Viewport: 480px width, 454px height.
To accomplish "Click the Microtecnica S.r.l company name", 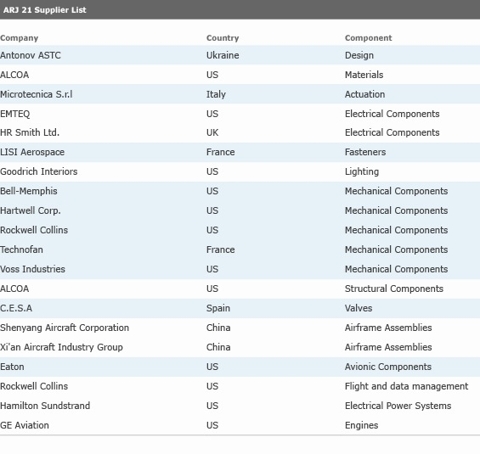I will pyautogui.click(x=36, y=94).
